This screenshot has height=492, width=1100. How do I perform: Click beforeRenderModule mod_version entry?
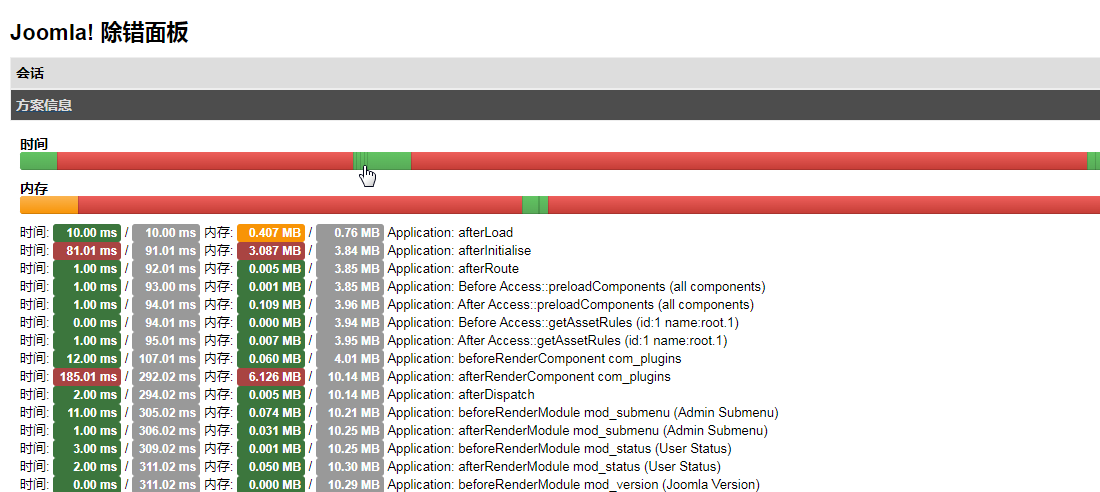tap(573, 485)
